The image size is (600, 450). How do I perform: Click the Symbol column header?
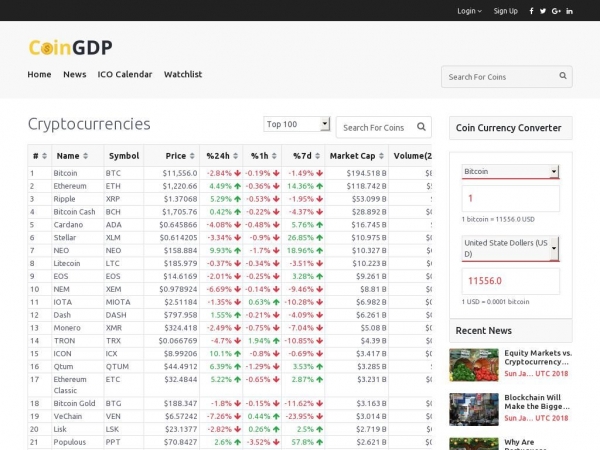124,156
